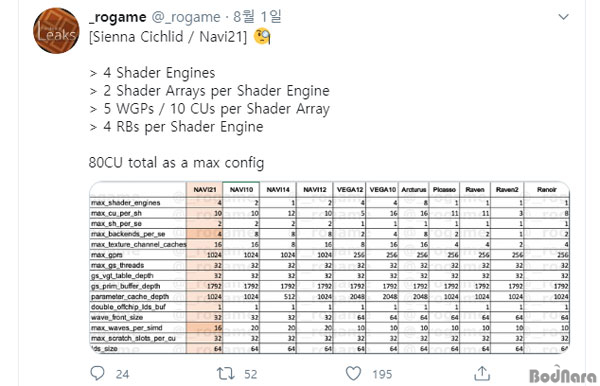The height and width of the screenshot is (386, 600).
Task: Open the spec table image
Action: 329,267
